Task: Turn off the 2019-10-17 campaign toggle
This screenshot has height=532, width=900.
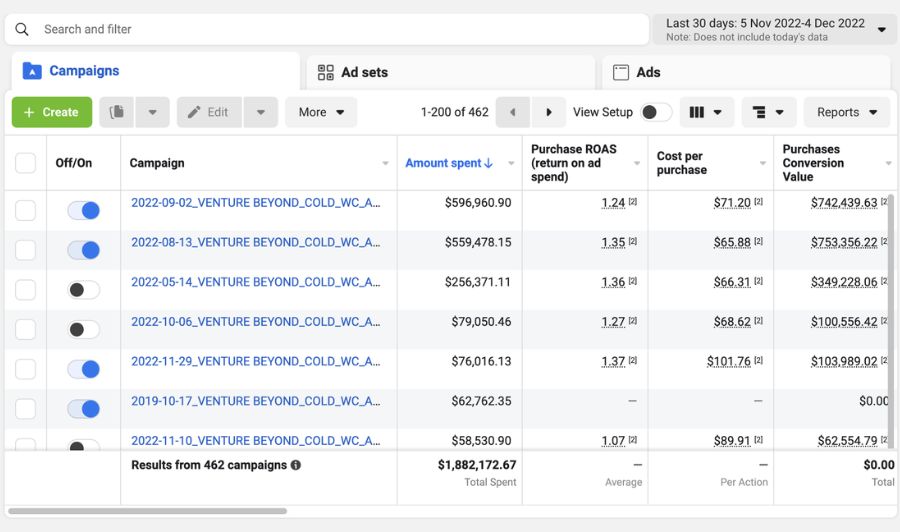Action: pos(84,408)
